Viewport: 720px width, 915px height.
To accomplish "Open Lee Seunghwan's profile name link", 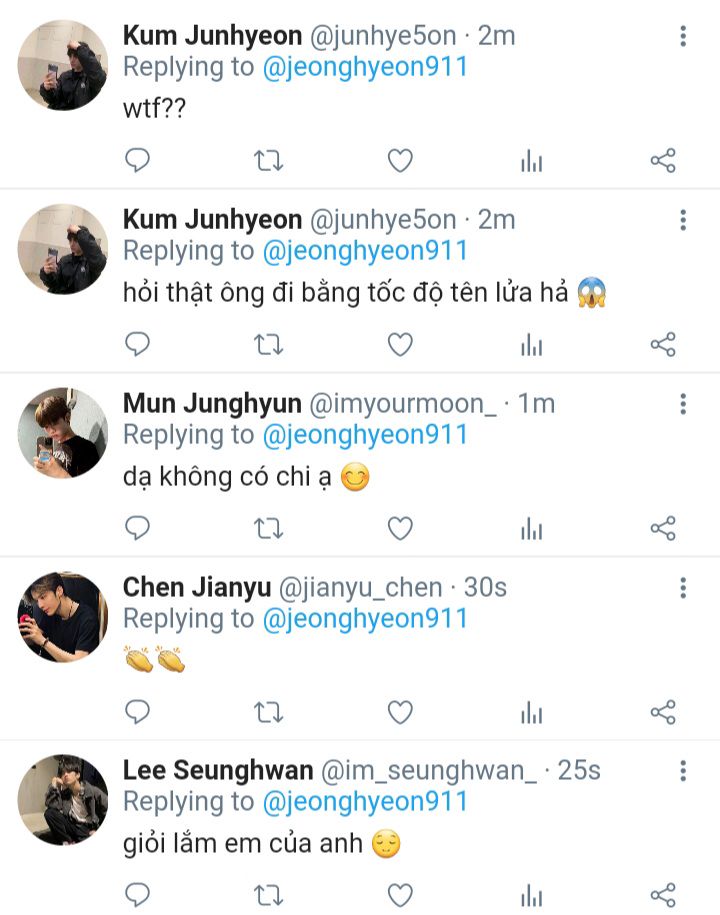I will pyautogui.click(x=216, y=770).
